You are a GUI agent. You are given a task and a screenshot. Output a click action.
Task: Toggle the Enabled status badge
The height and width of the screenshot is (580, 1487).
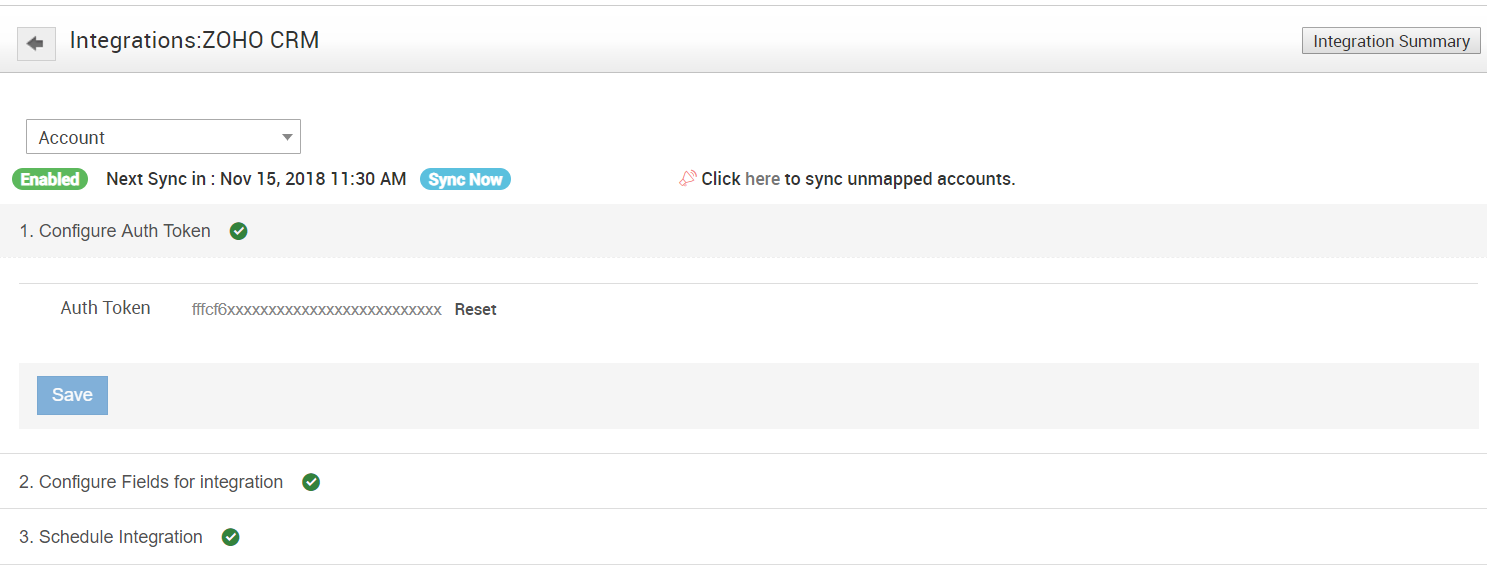point(50,179)
